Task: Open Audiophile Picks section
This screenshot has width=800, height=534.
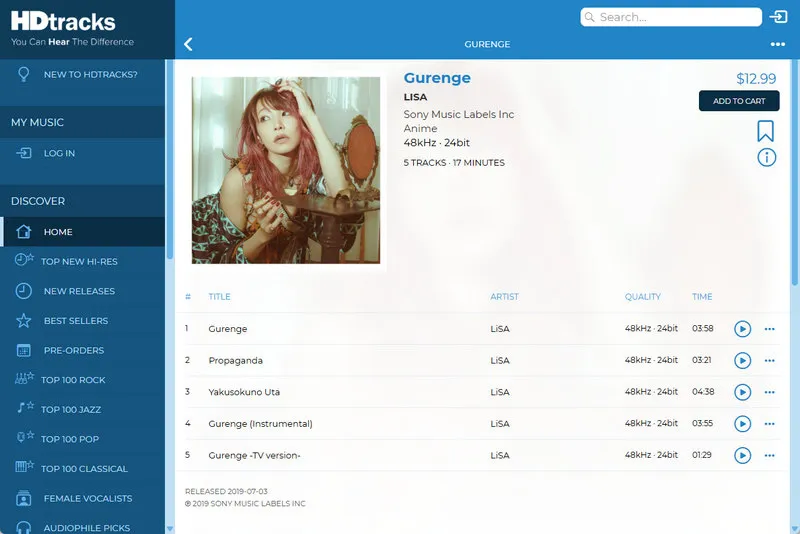Action: pos(83,524)
